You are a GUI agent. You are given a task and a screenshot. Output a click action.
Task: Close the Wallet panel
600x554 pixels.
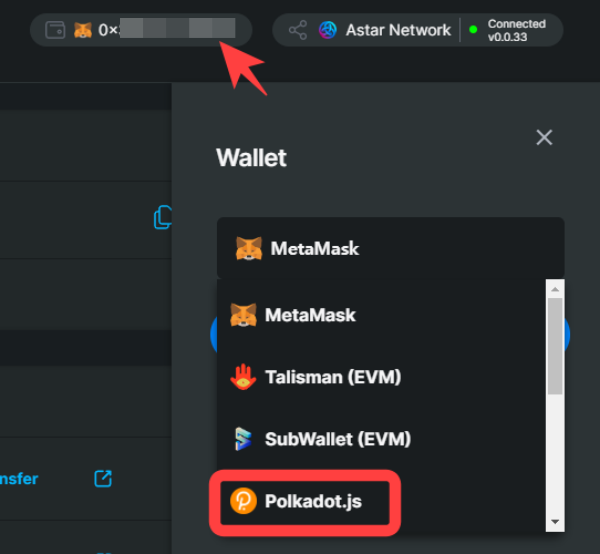[x=544, y=137]
